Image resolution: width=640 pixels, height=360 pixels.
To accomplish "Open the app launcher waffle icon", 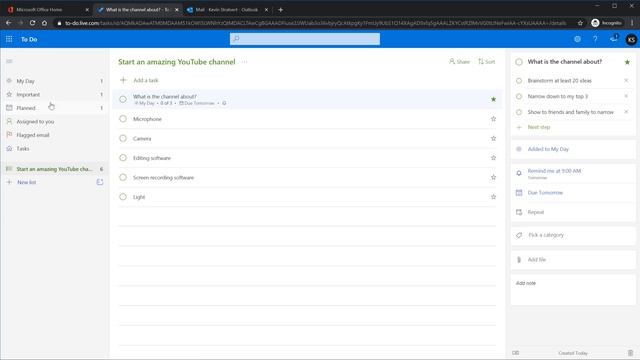I will click(9, 39).
